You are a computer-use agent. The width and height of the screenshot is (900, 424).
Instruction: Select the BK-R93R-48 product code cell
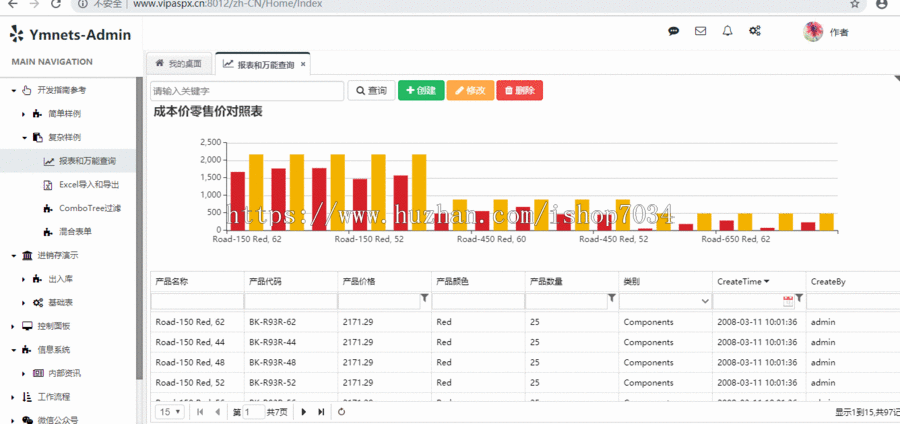290,363
